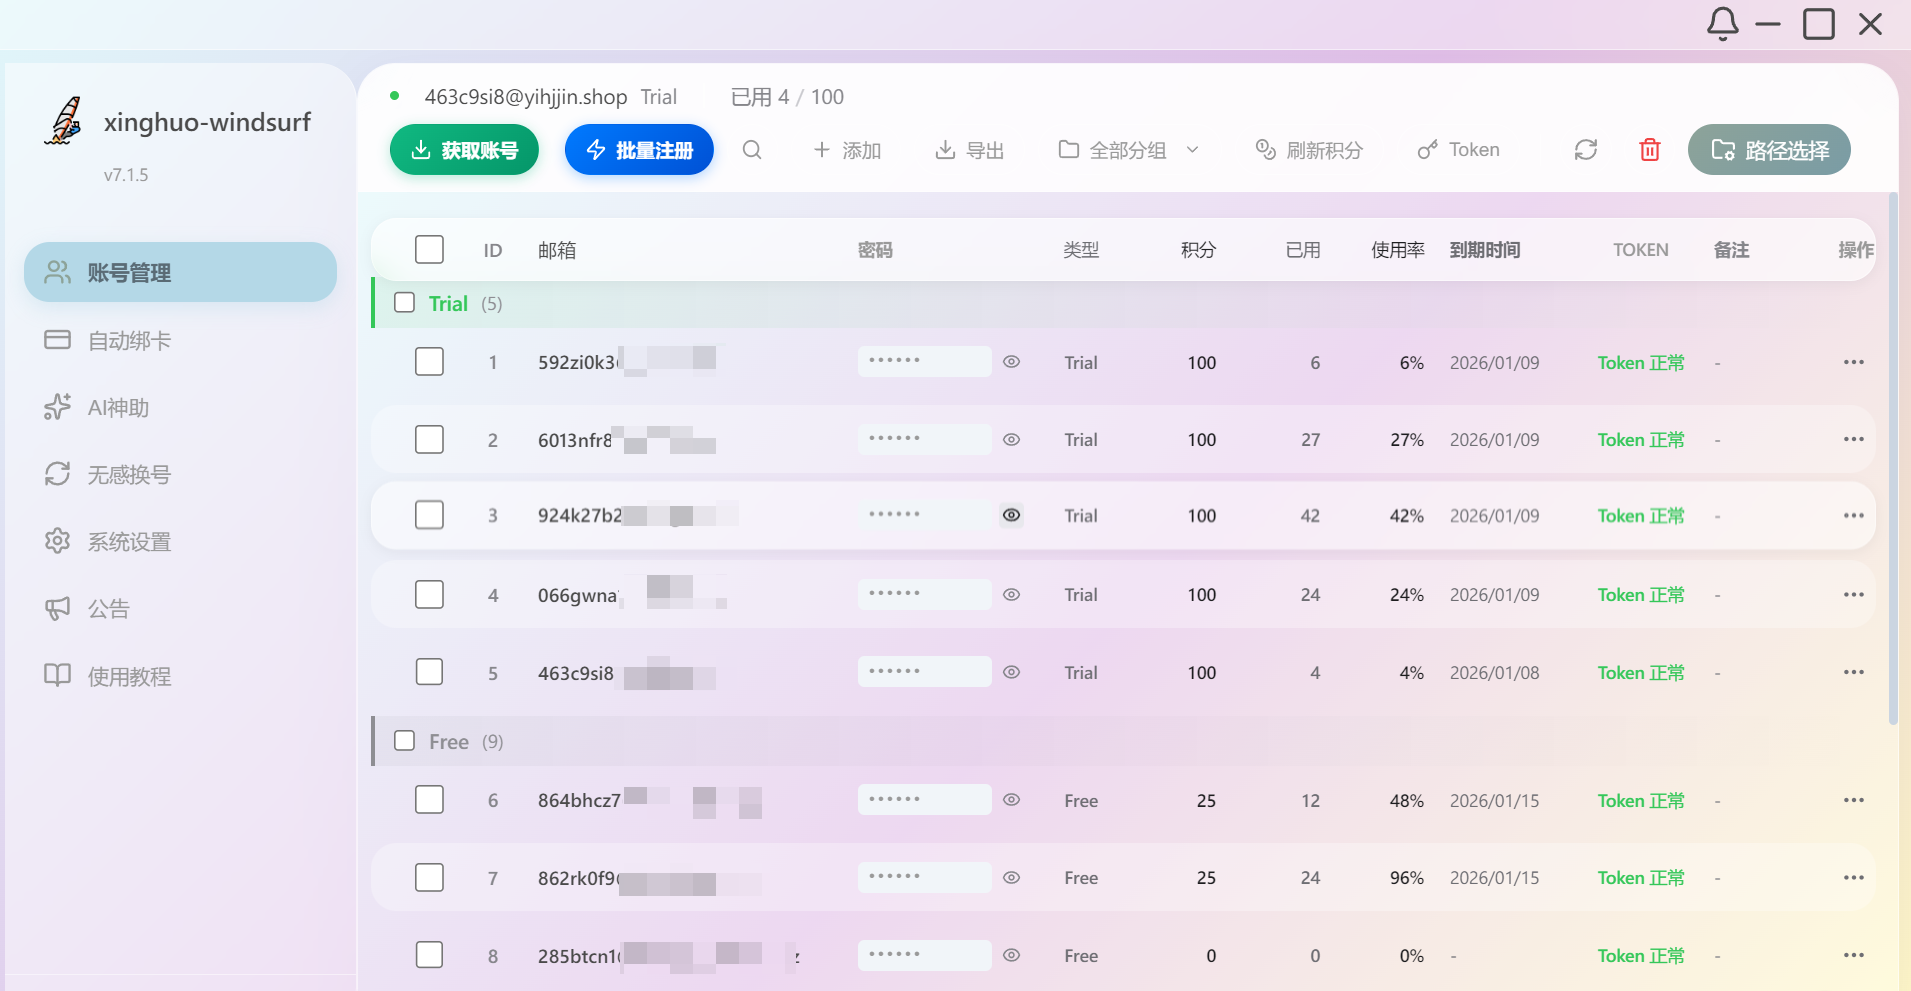Click 刷新积分 refresh points icon
1911x991 pixels.
click(1309, 150)
